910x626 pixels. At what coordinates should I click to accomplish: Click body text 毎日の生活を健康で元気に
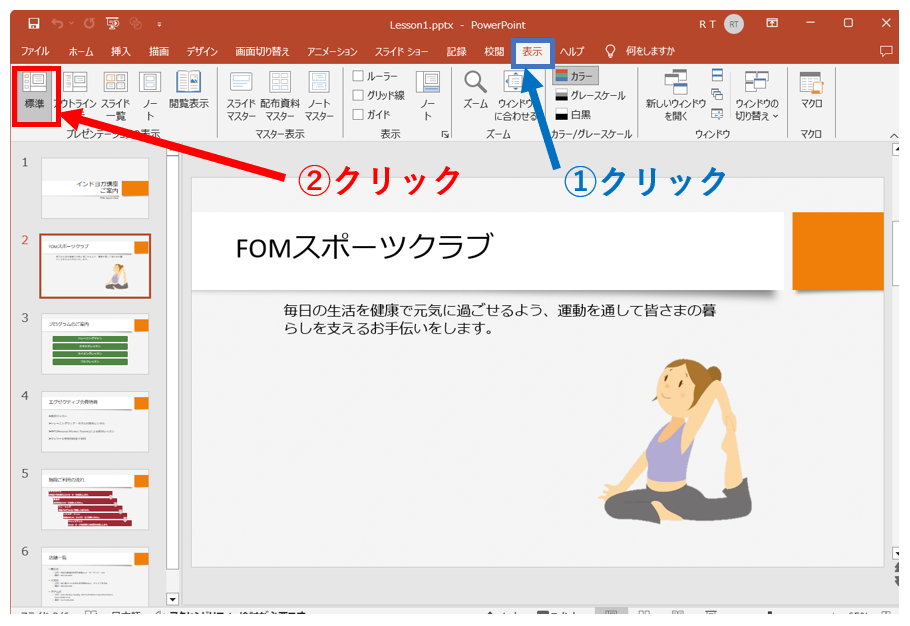(x=499, y=319)
